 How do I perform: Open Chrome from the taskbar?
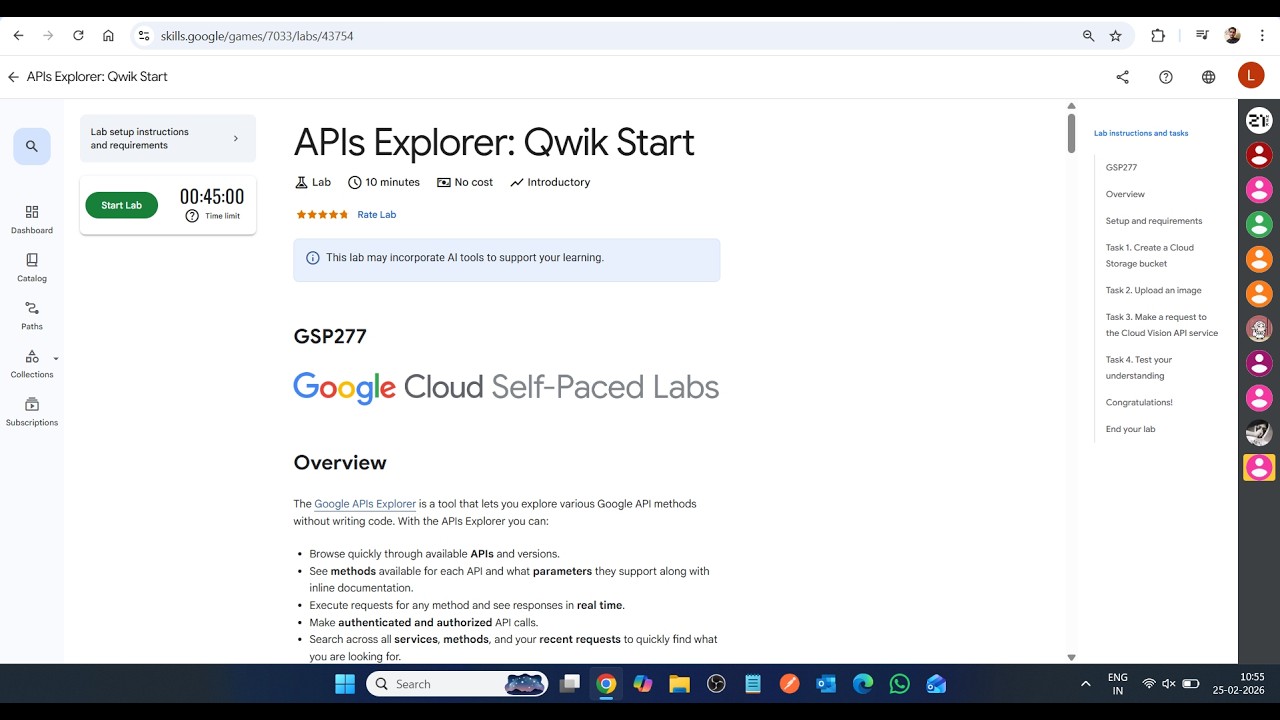606,684
